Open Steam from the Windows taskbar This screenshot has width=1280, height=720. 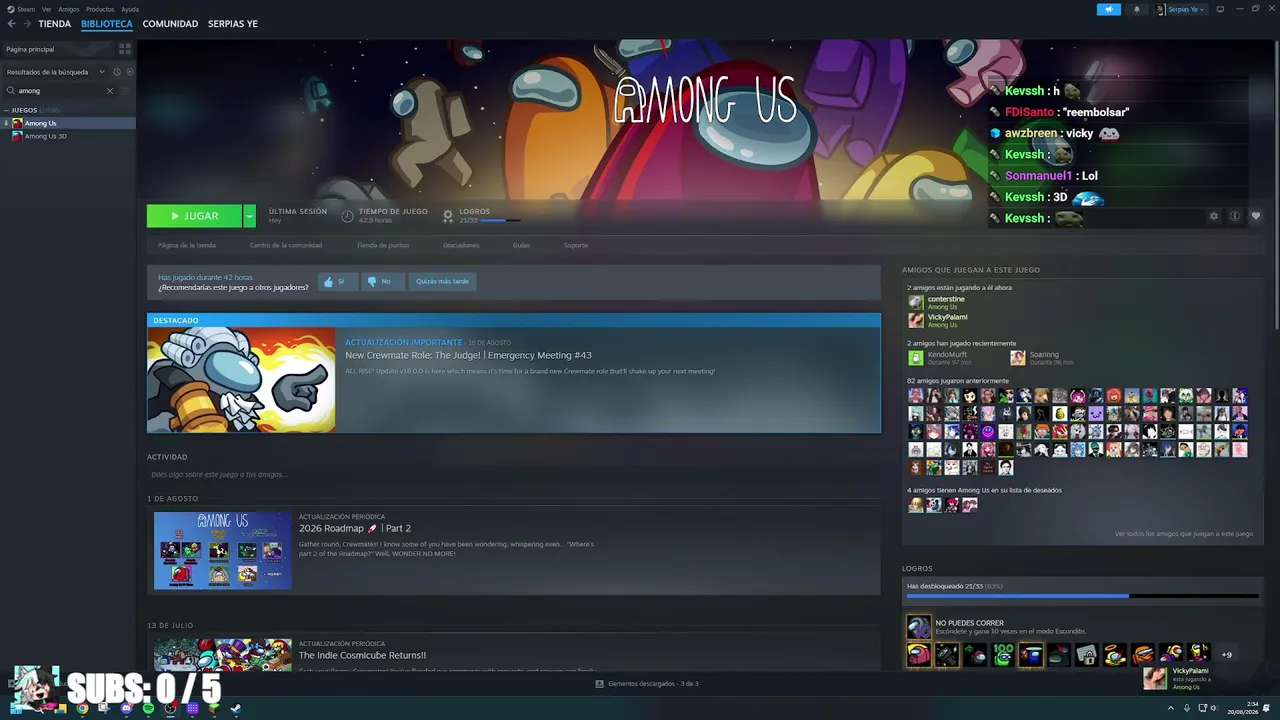coord(235,708)
